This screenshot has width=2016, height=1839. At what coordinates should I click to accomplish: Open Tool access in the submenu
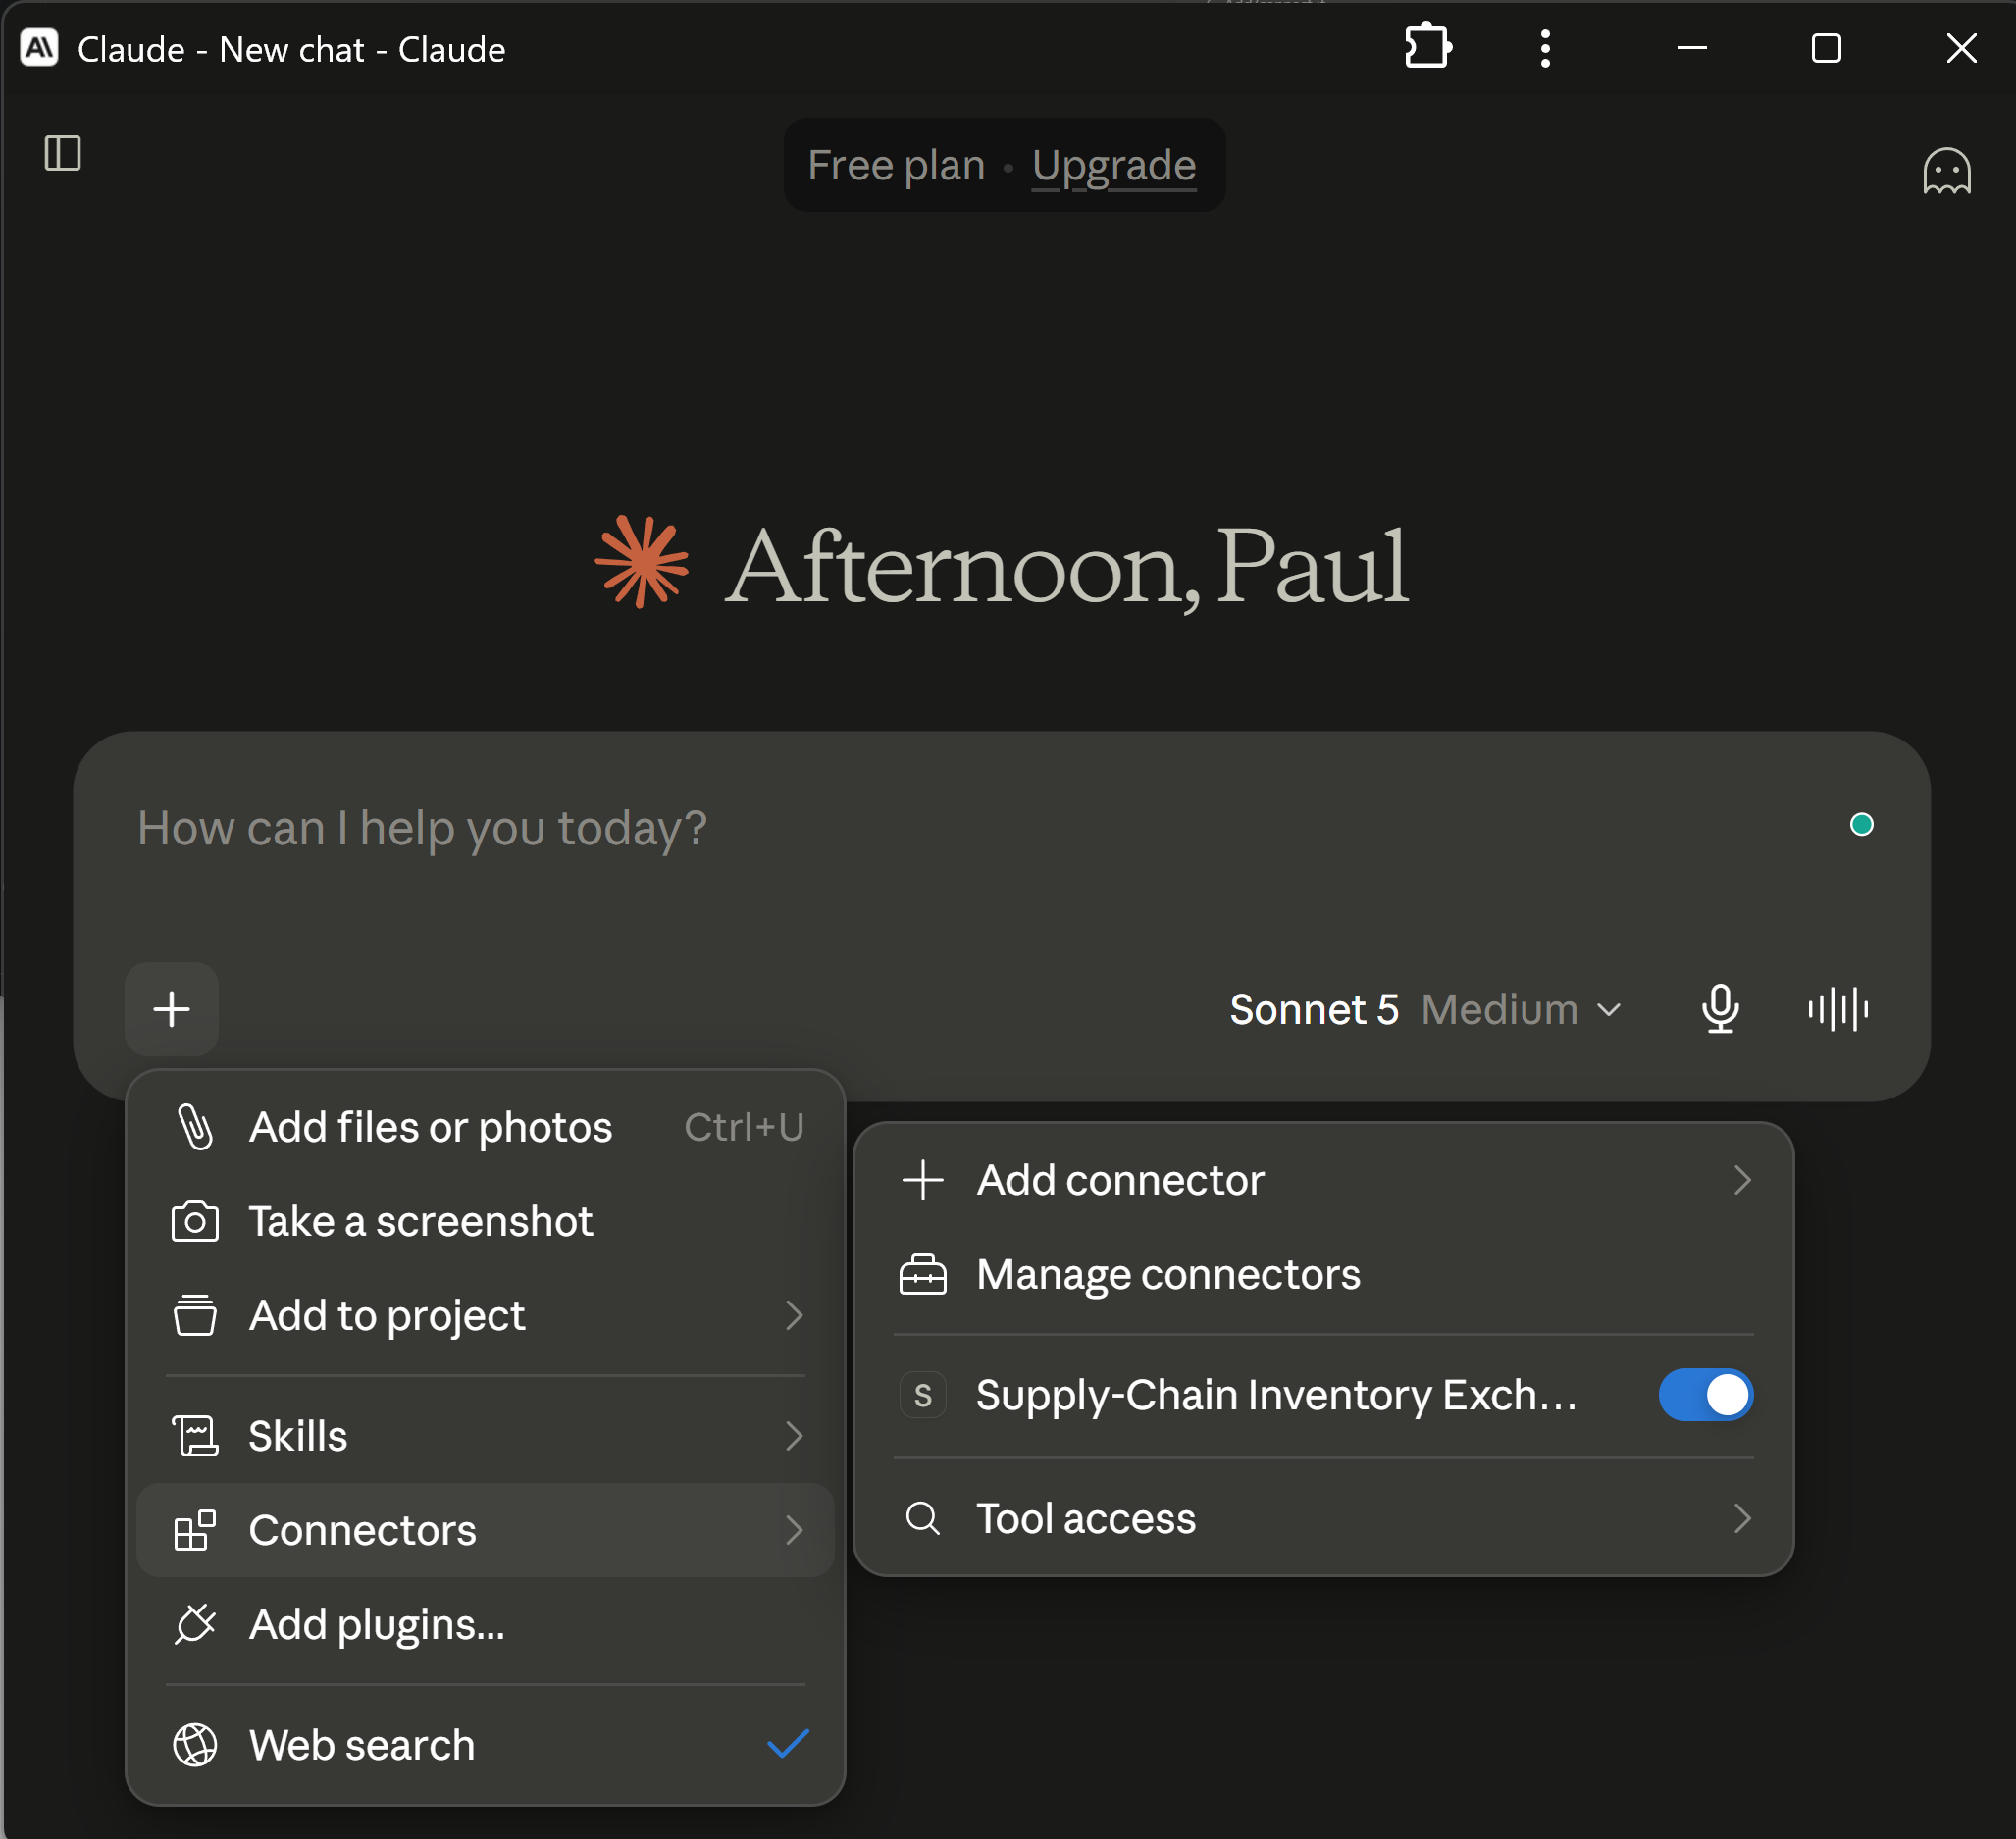pos(1323,1518)
